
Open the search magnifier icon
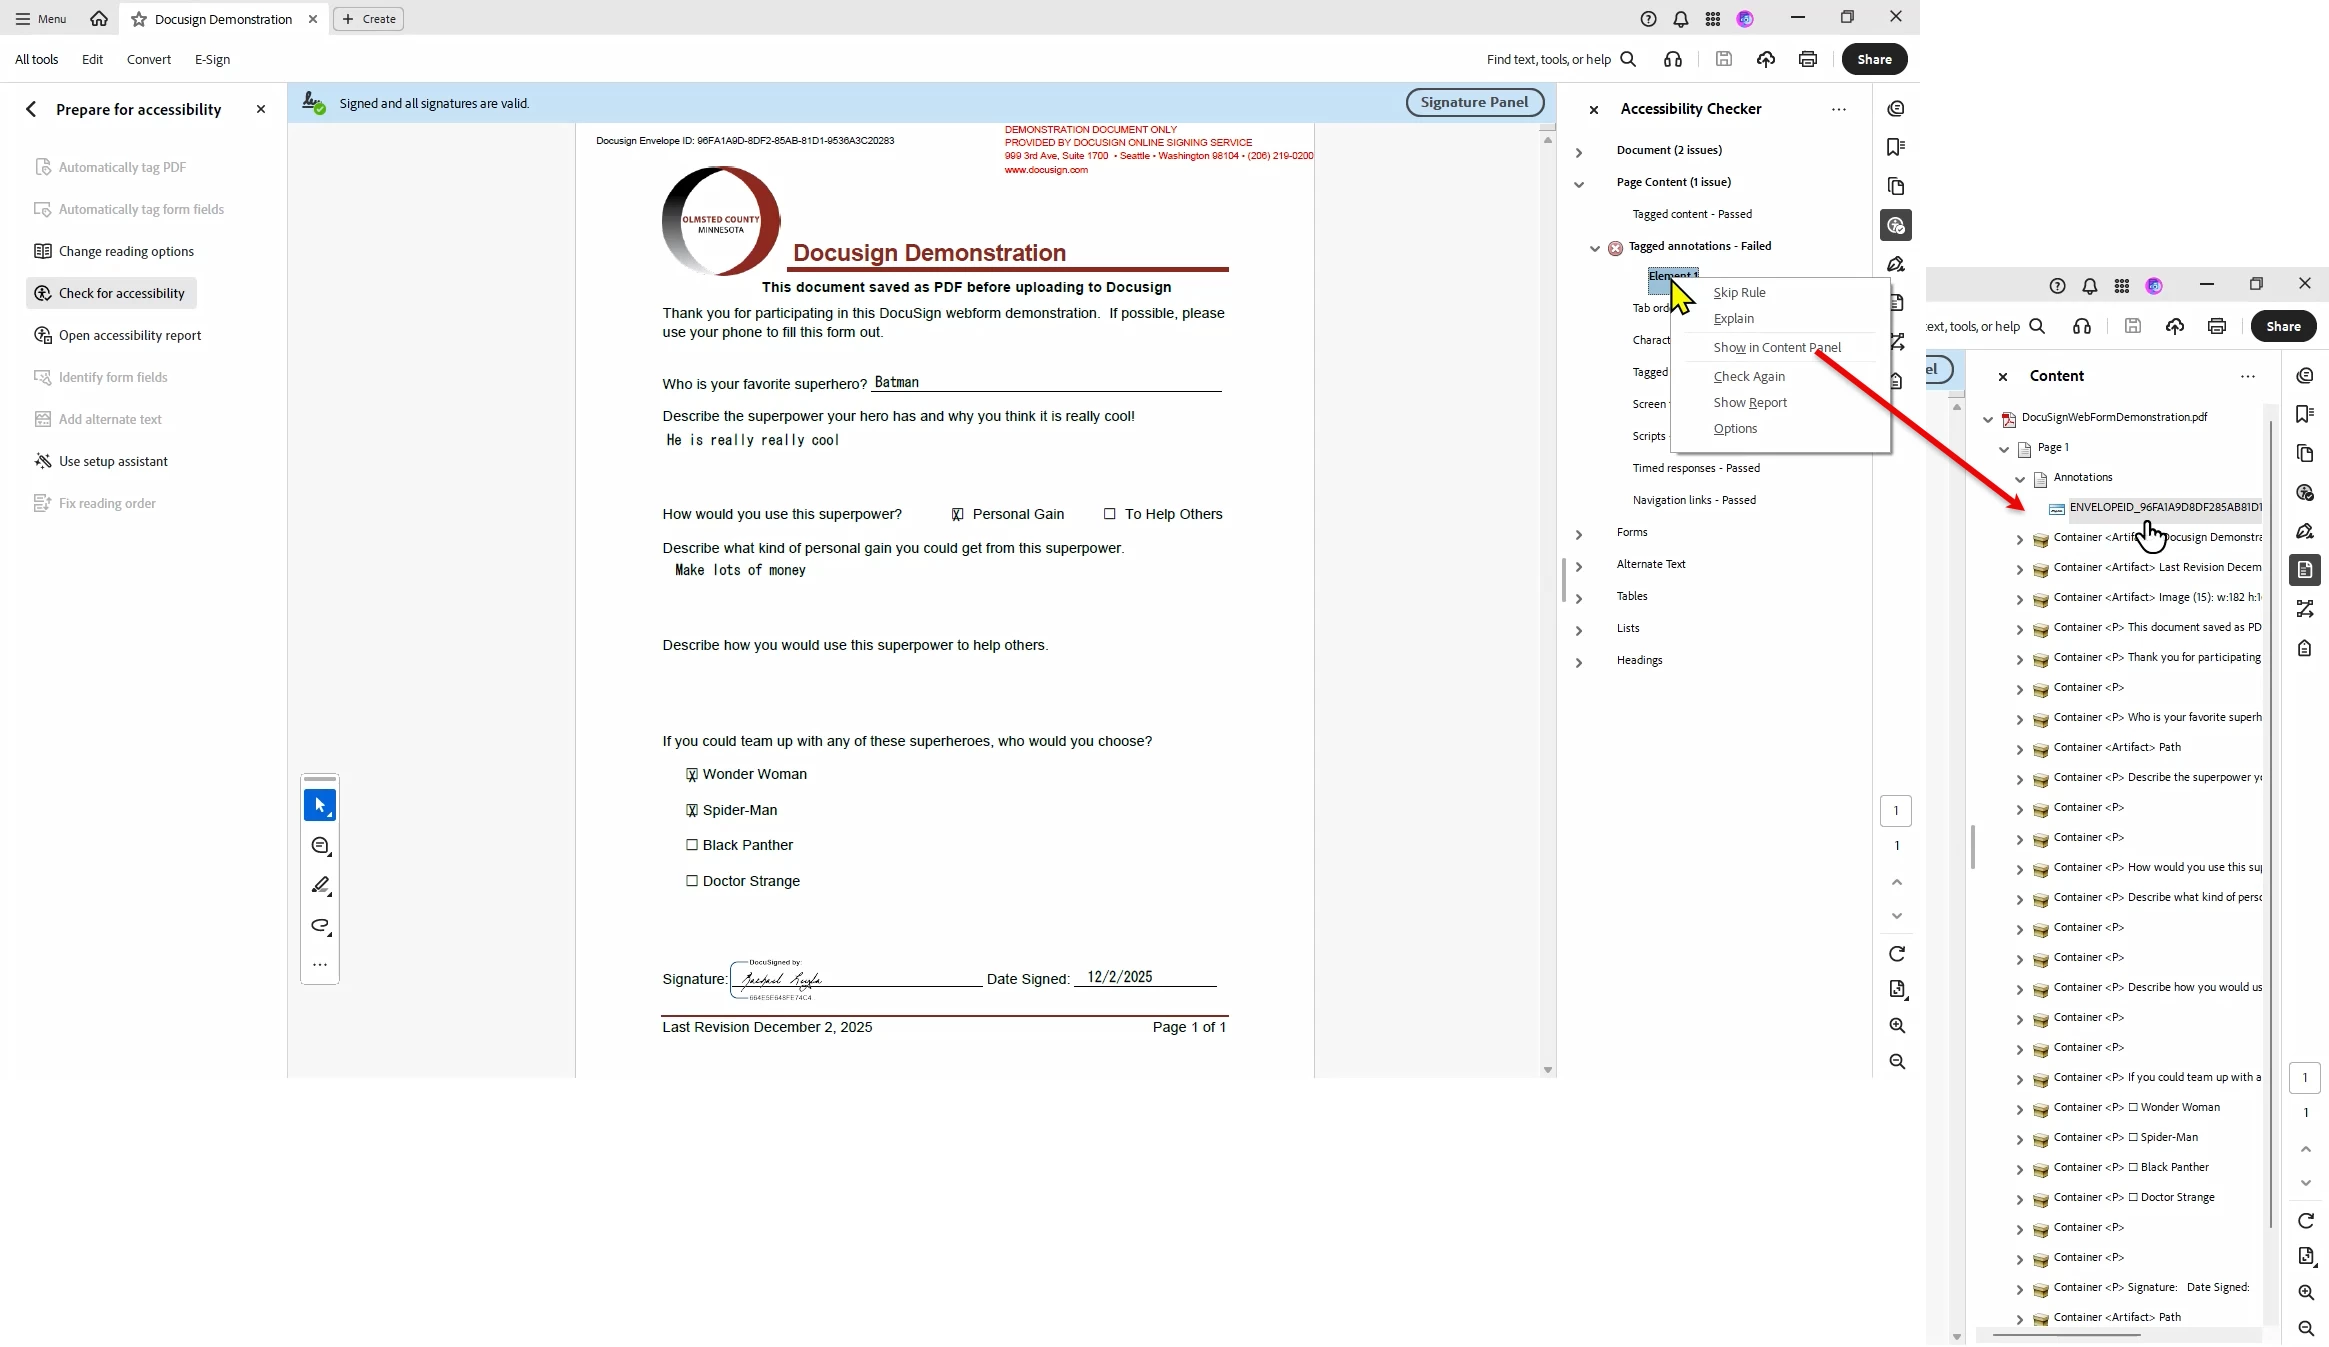(1628, 59)
